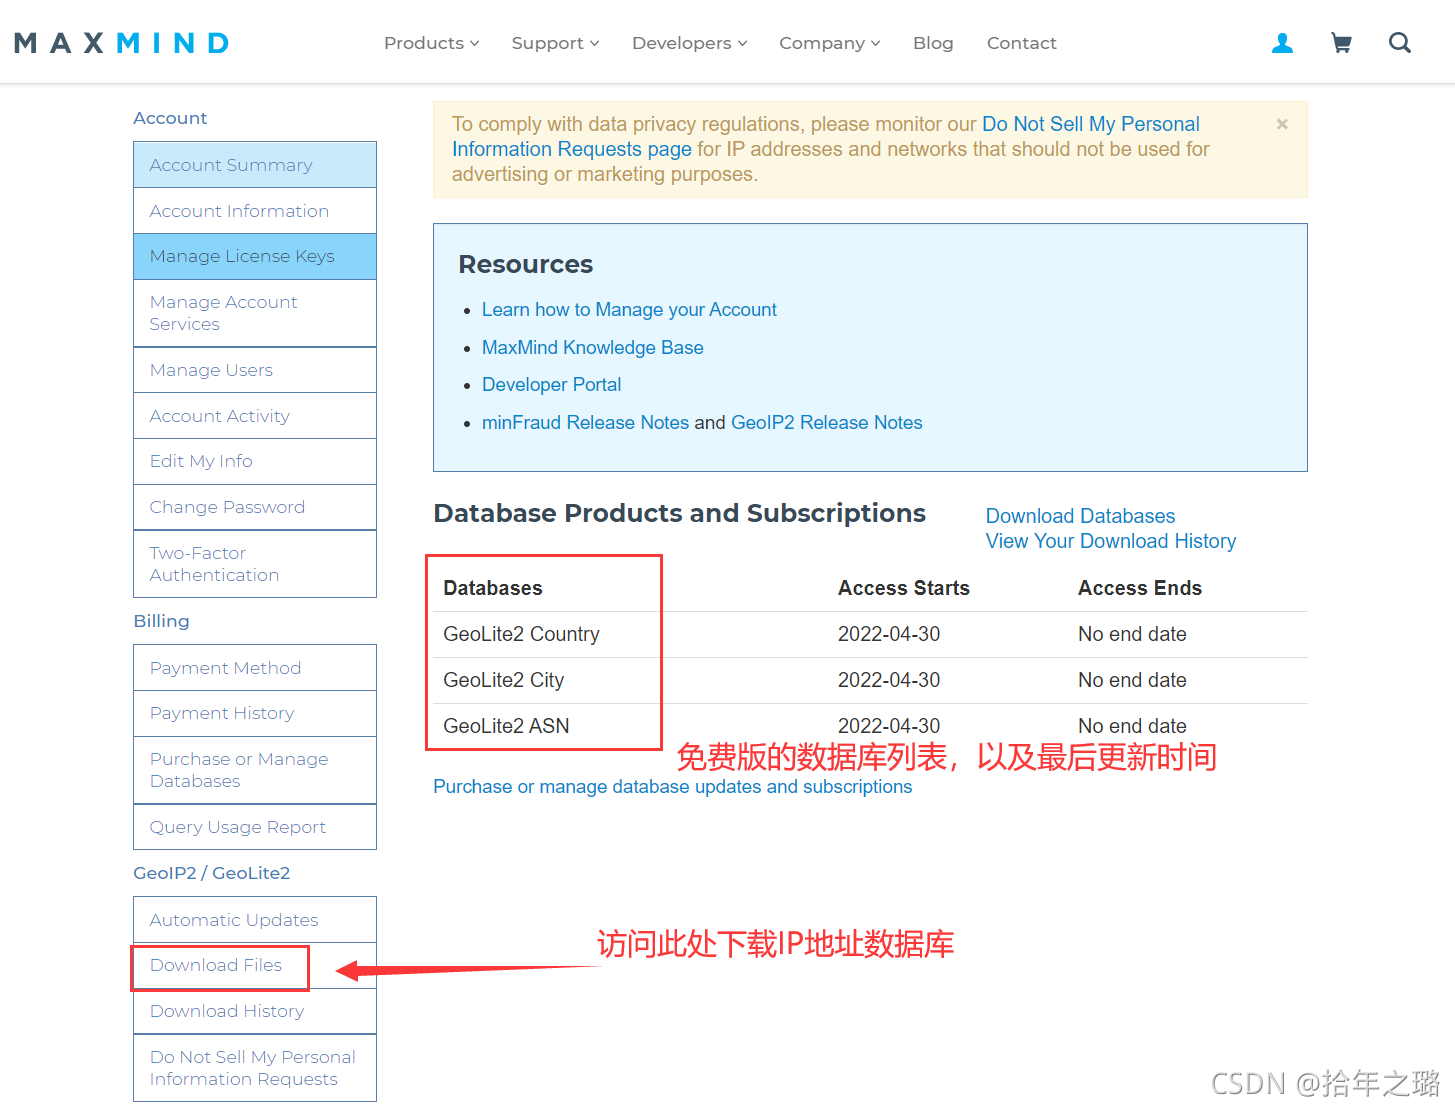The width and height of the screenshot is (1455, 1106).
Task: Open Account Information
Action: (255, 211)
